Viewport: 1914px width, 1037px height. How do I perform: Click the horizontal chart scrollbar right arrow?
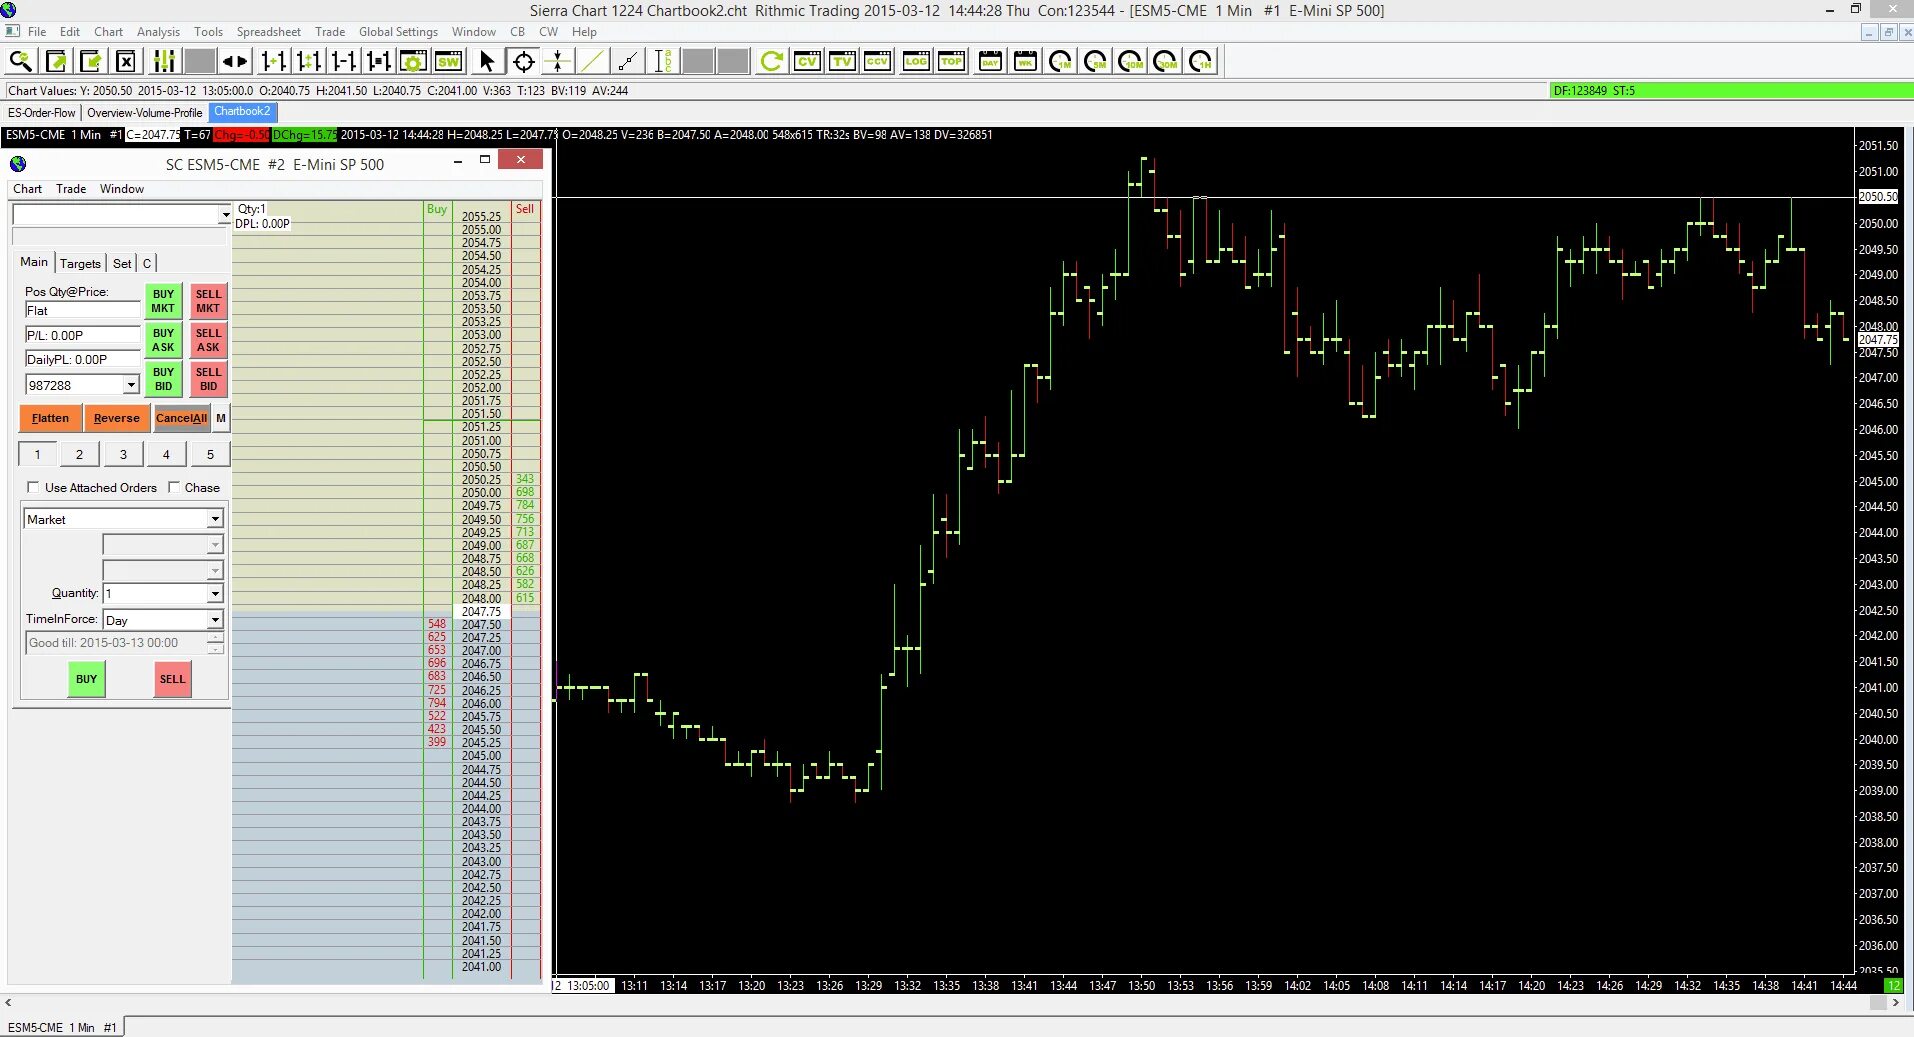(1895, 1003)
